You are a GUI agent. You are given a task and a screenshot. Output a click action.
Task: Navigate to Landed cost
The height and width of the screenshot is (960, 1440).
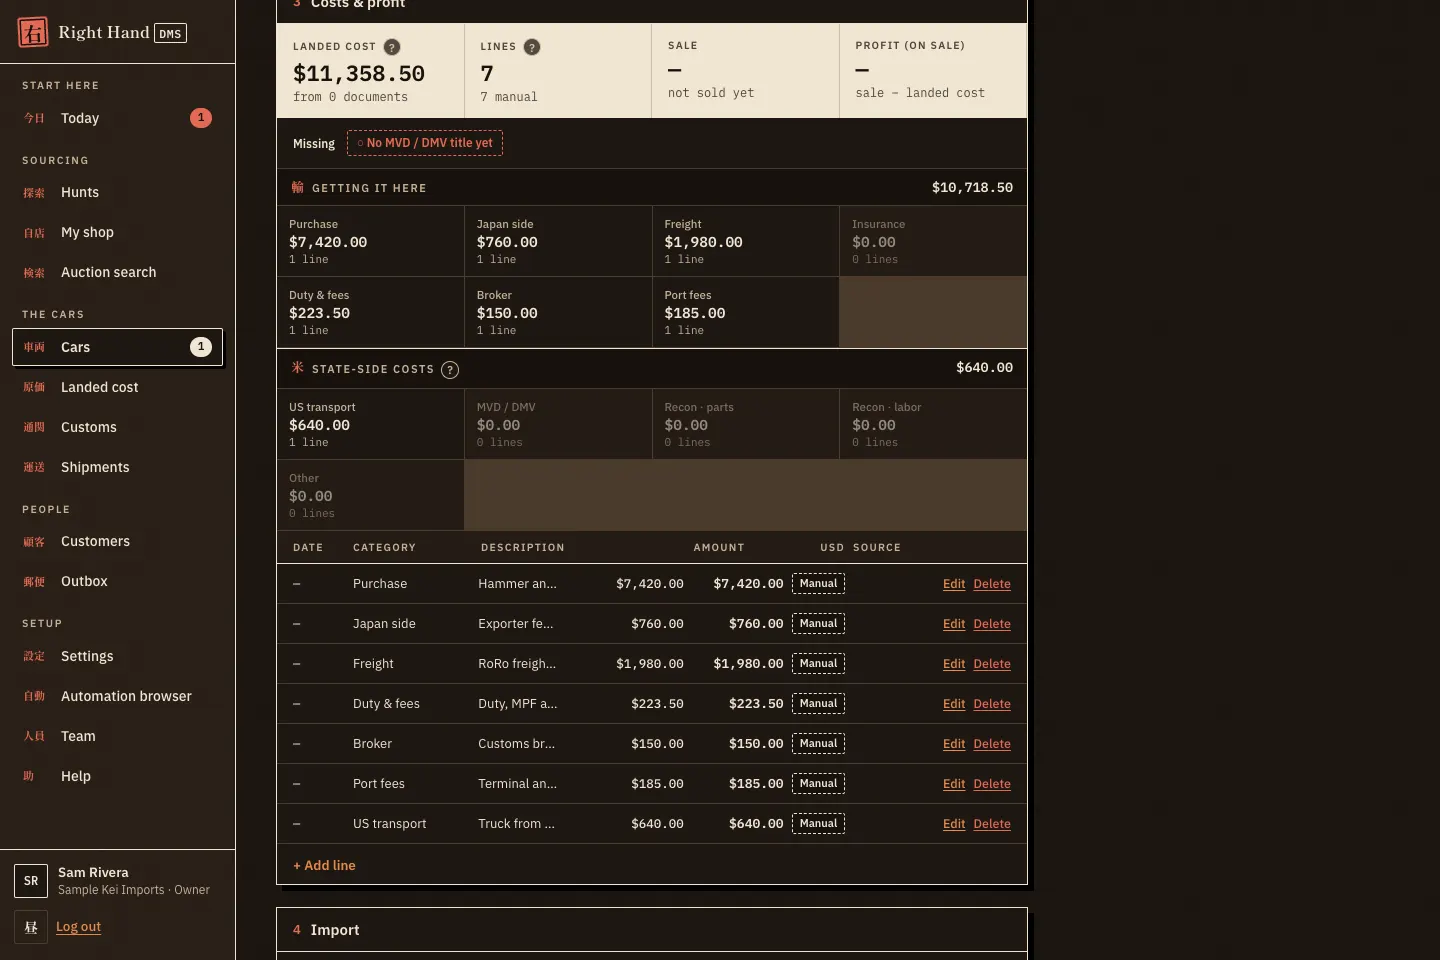pyautogui.click(x=117, y=387)
